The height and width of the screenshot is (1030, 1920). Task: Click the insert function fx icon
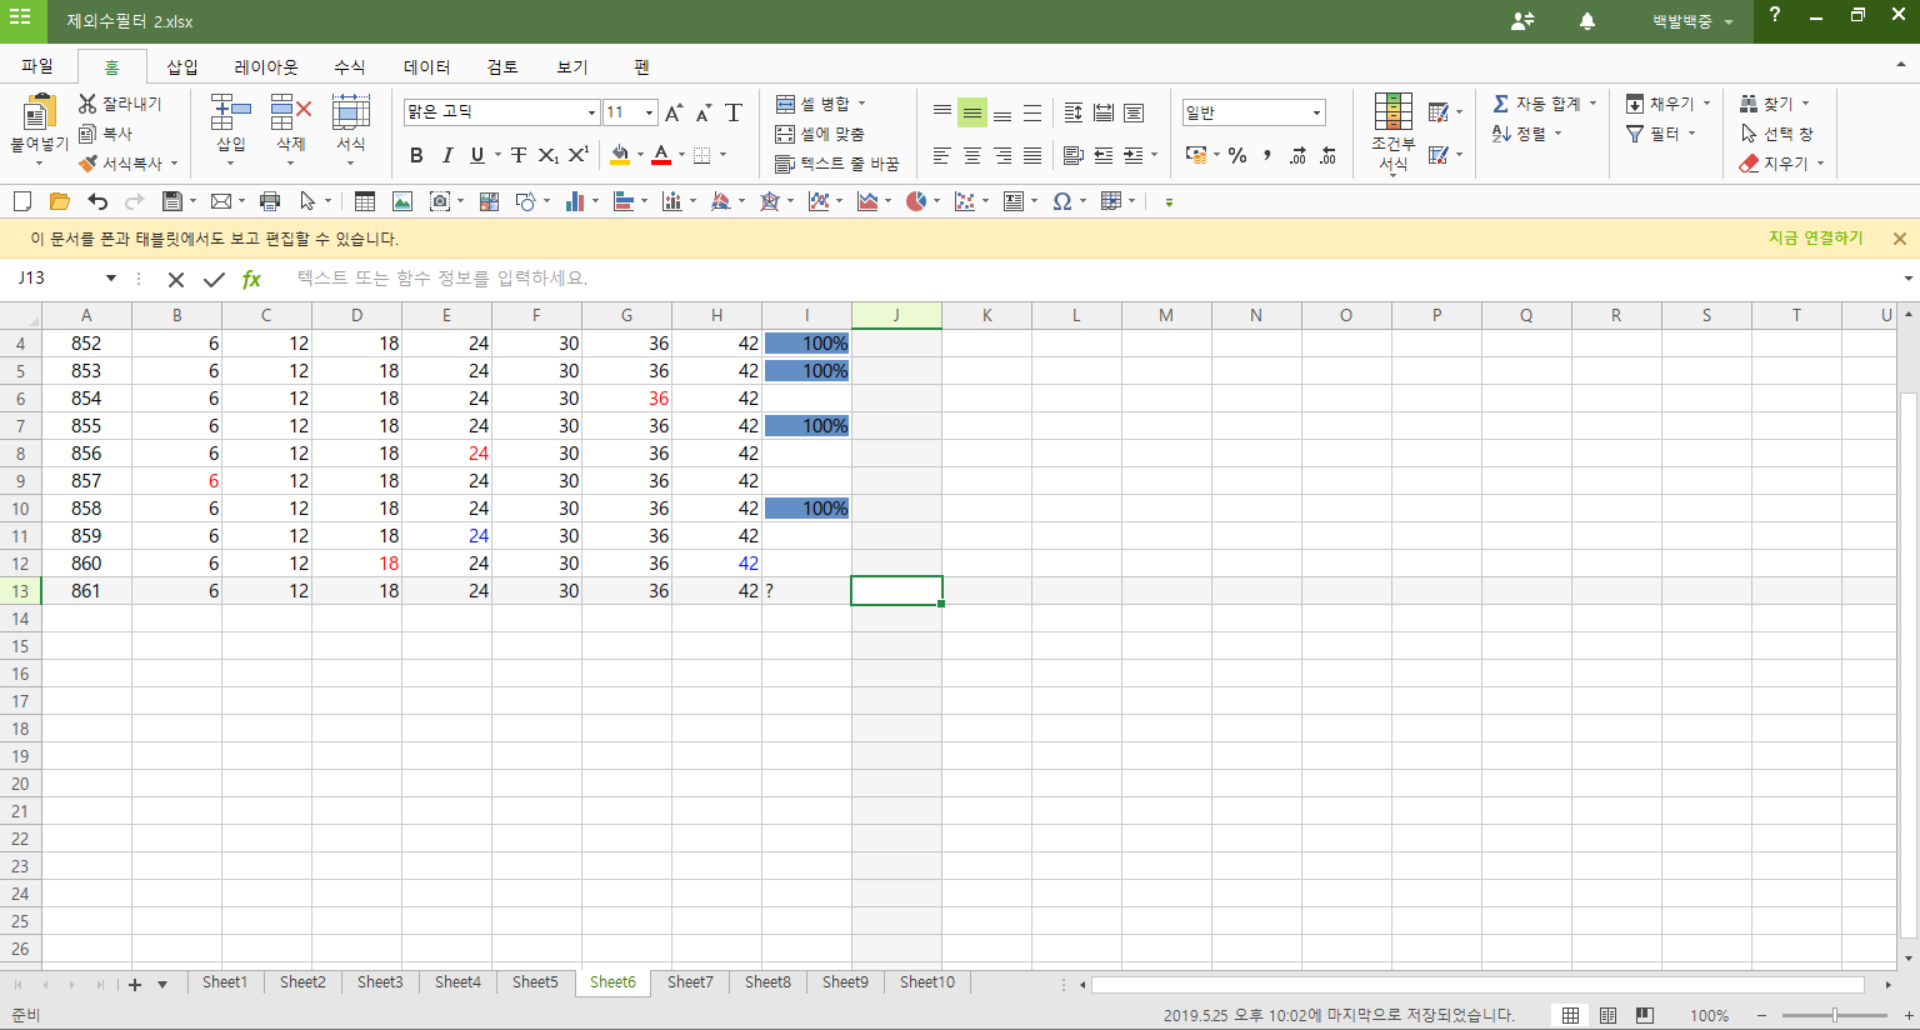click(x=251, y=279)
